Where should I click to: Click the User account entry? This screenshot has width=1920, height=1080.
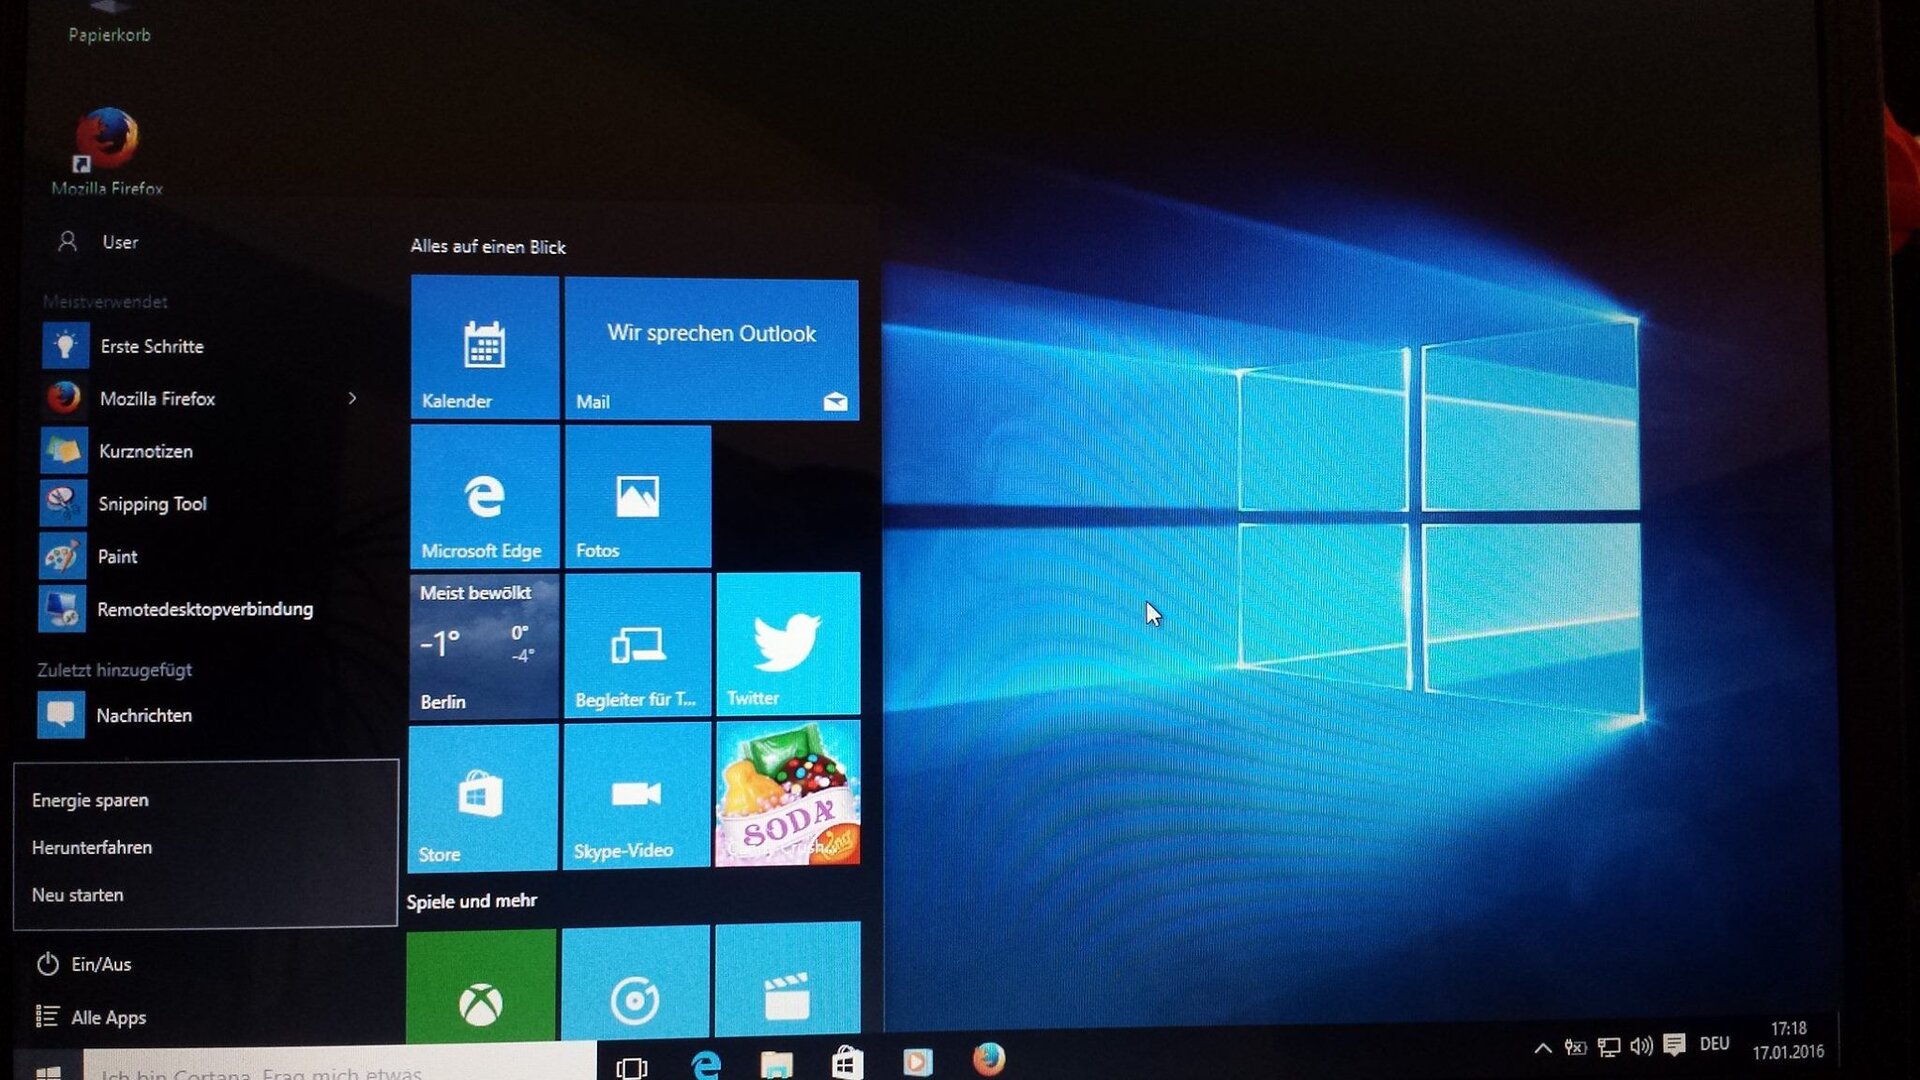tap(98, 242)
